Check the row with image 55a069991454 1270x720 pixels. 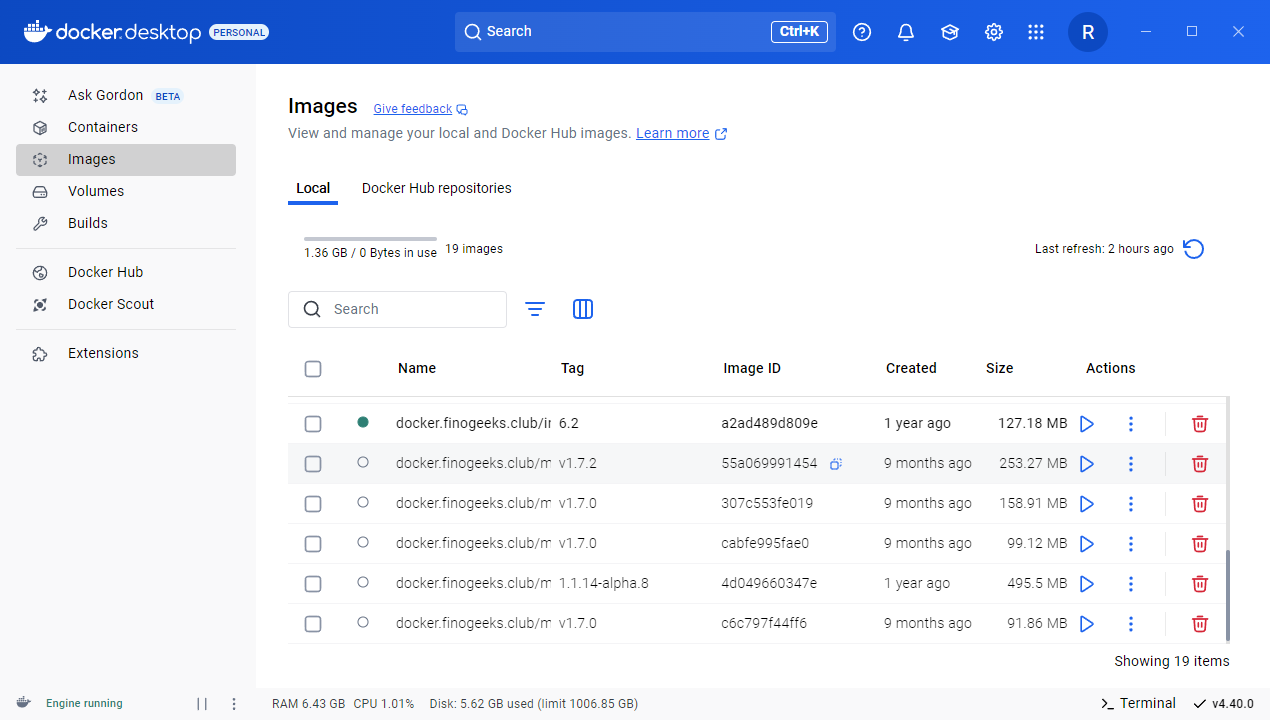tap(313, 464)
